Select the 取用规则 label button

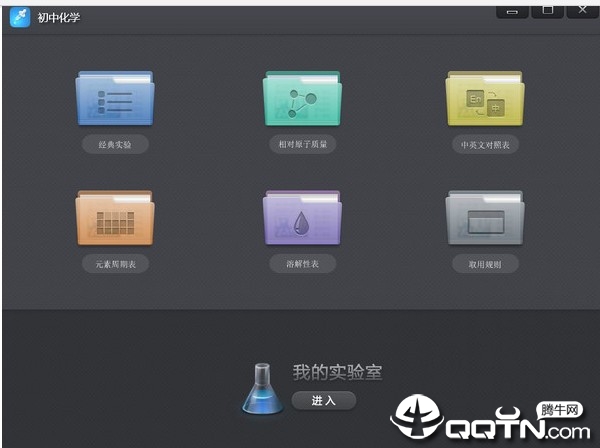click(x=485, y=264)
